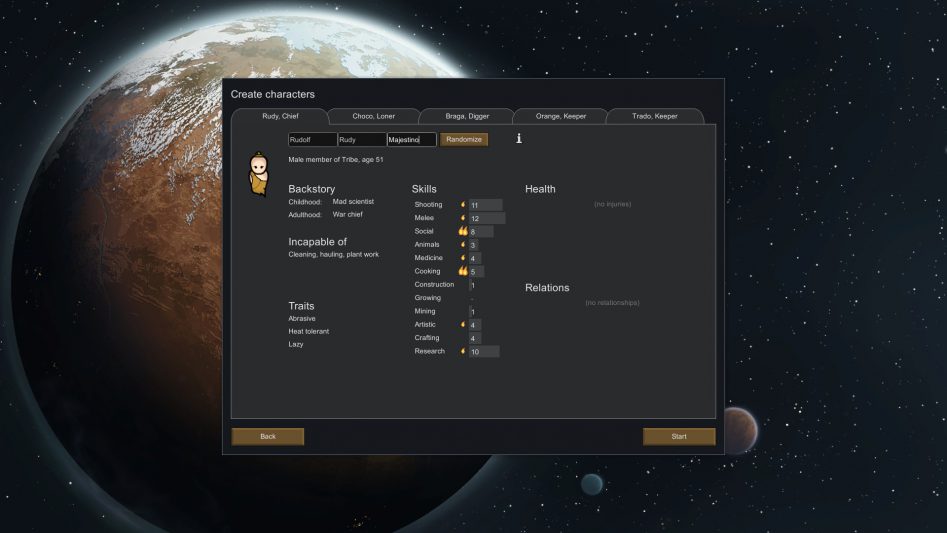Click the Social skill bar showing 8
Image resolution: width=947 pixels, height=533 pixels.
point(481,232)
